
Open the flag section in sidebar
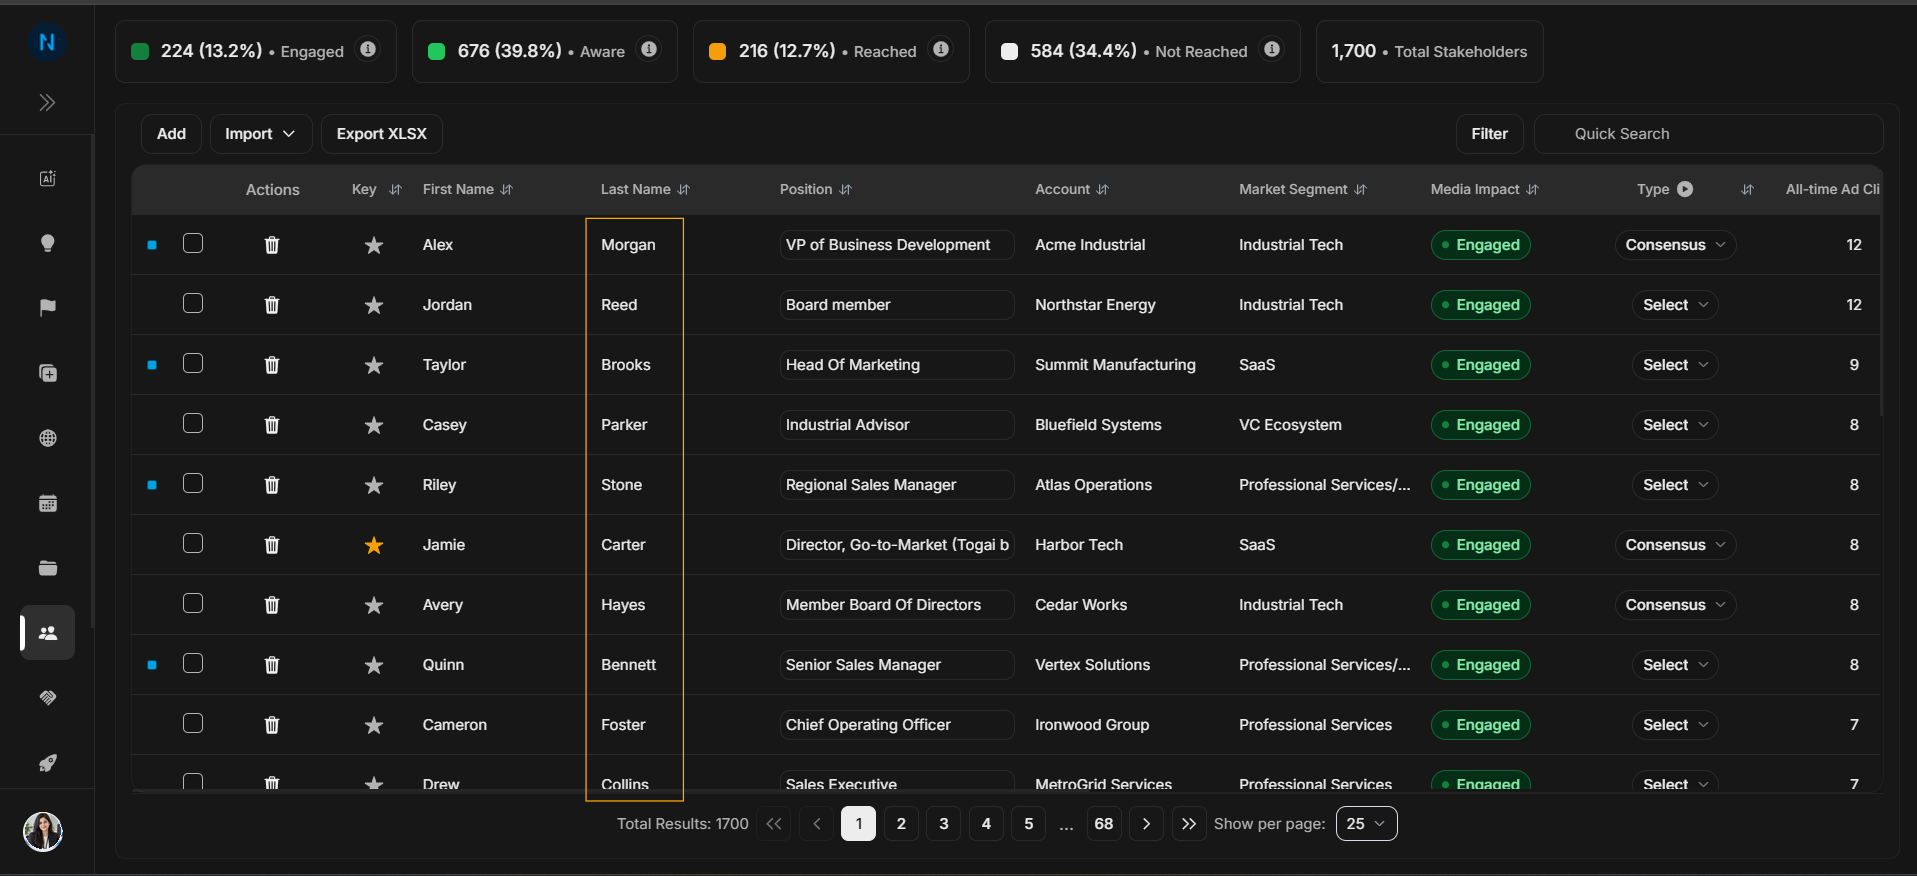pyautogui.click(x=47, y=308)
